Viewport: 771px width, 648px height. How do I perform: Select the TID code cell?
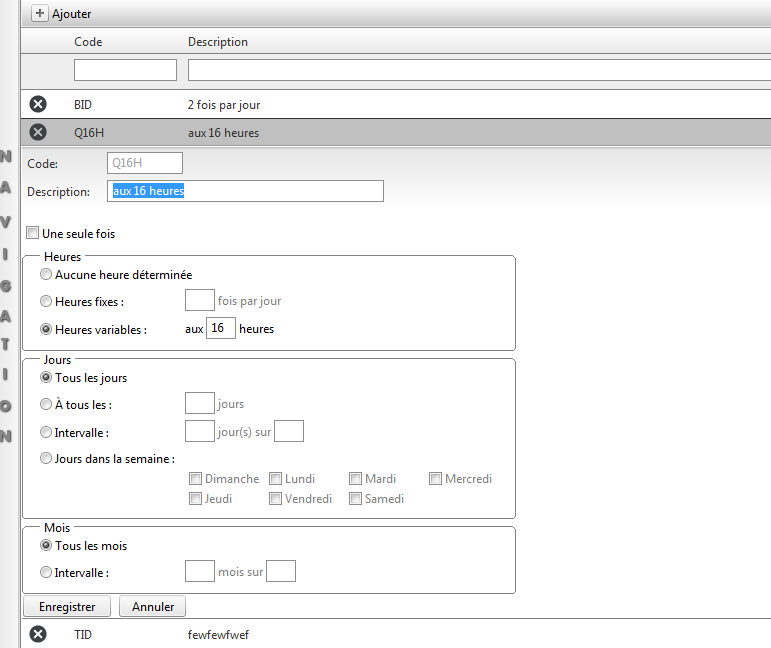[83, 635]
